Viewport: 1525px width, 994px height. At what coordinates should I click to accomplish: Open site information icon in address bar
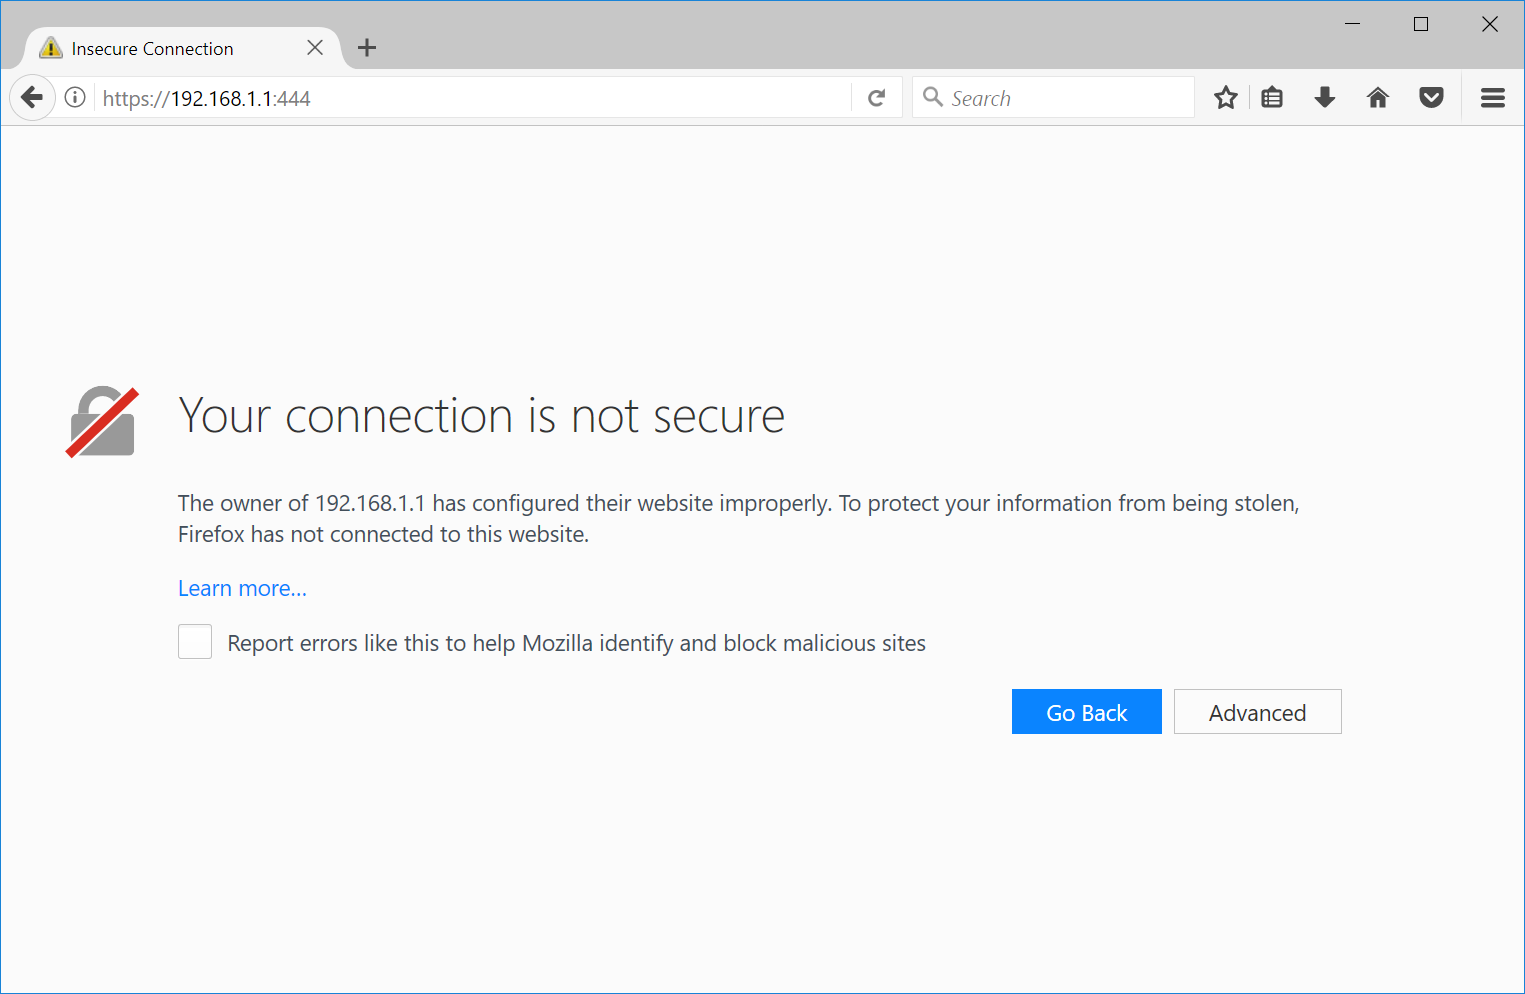75,98
